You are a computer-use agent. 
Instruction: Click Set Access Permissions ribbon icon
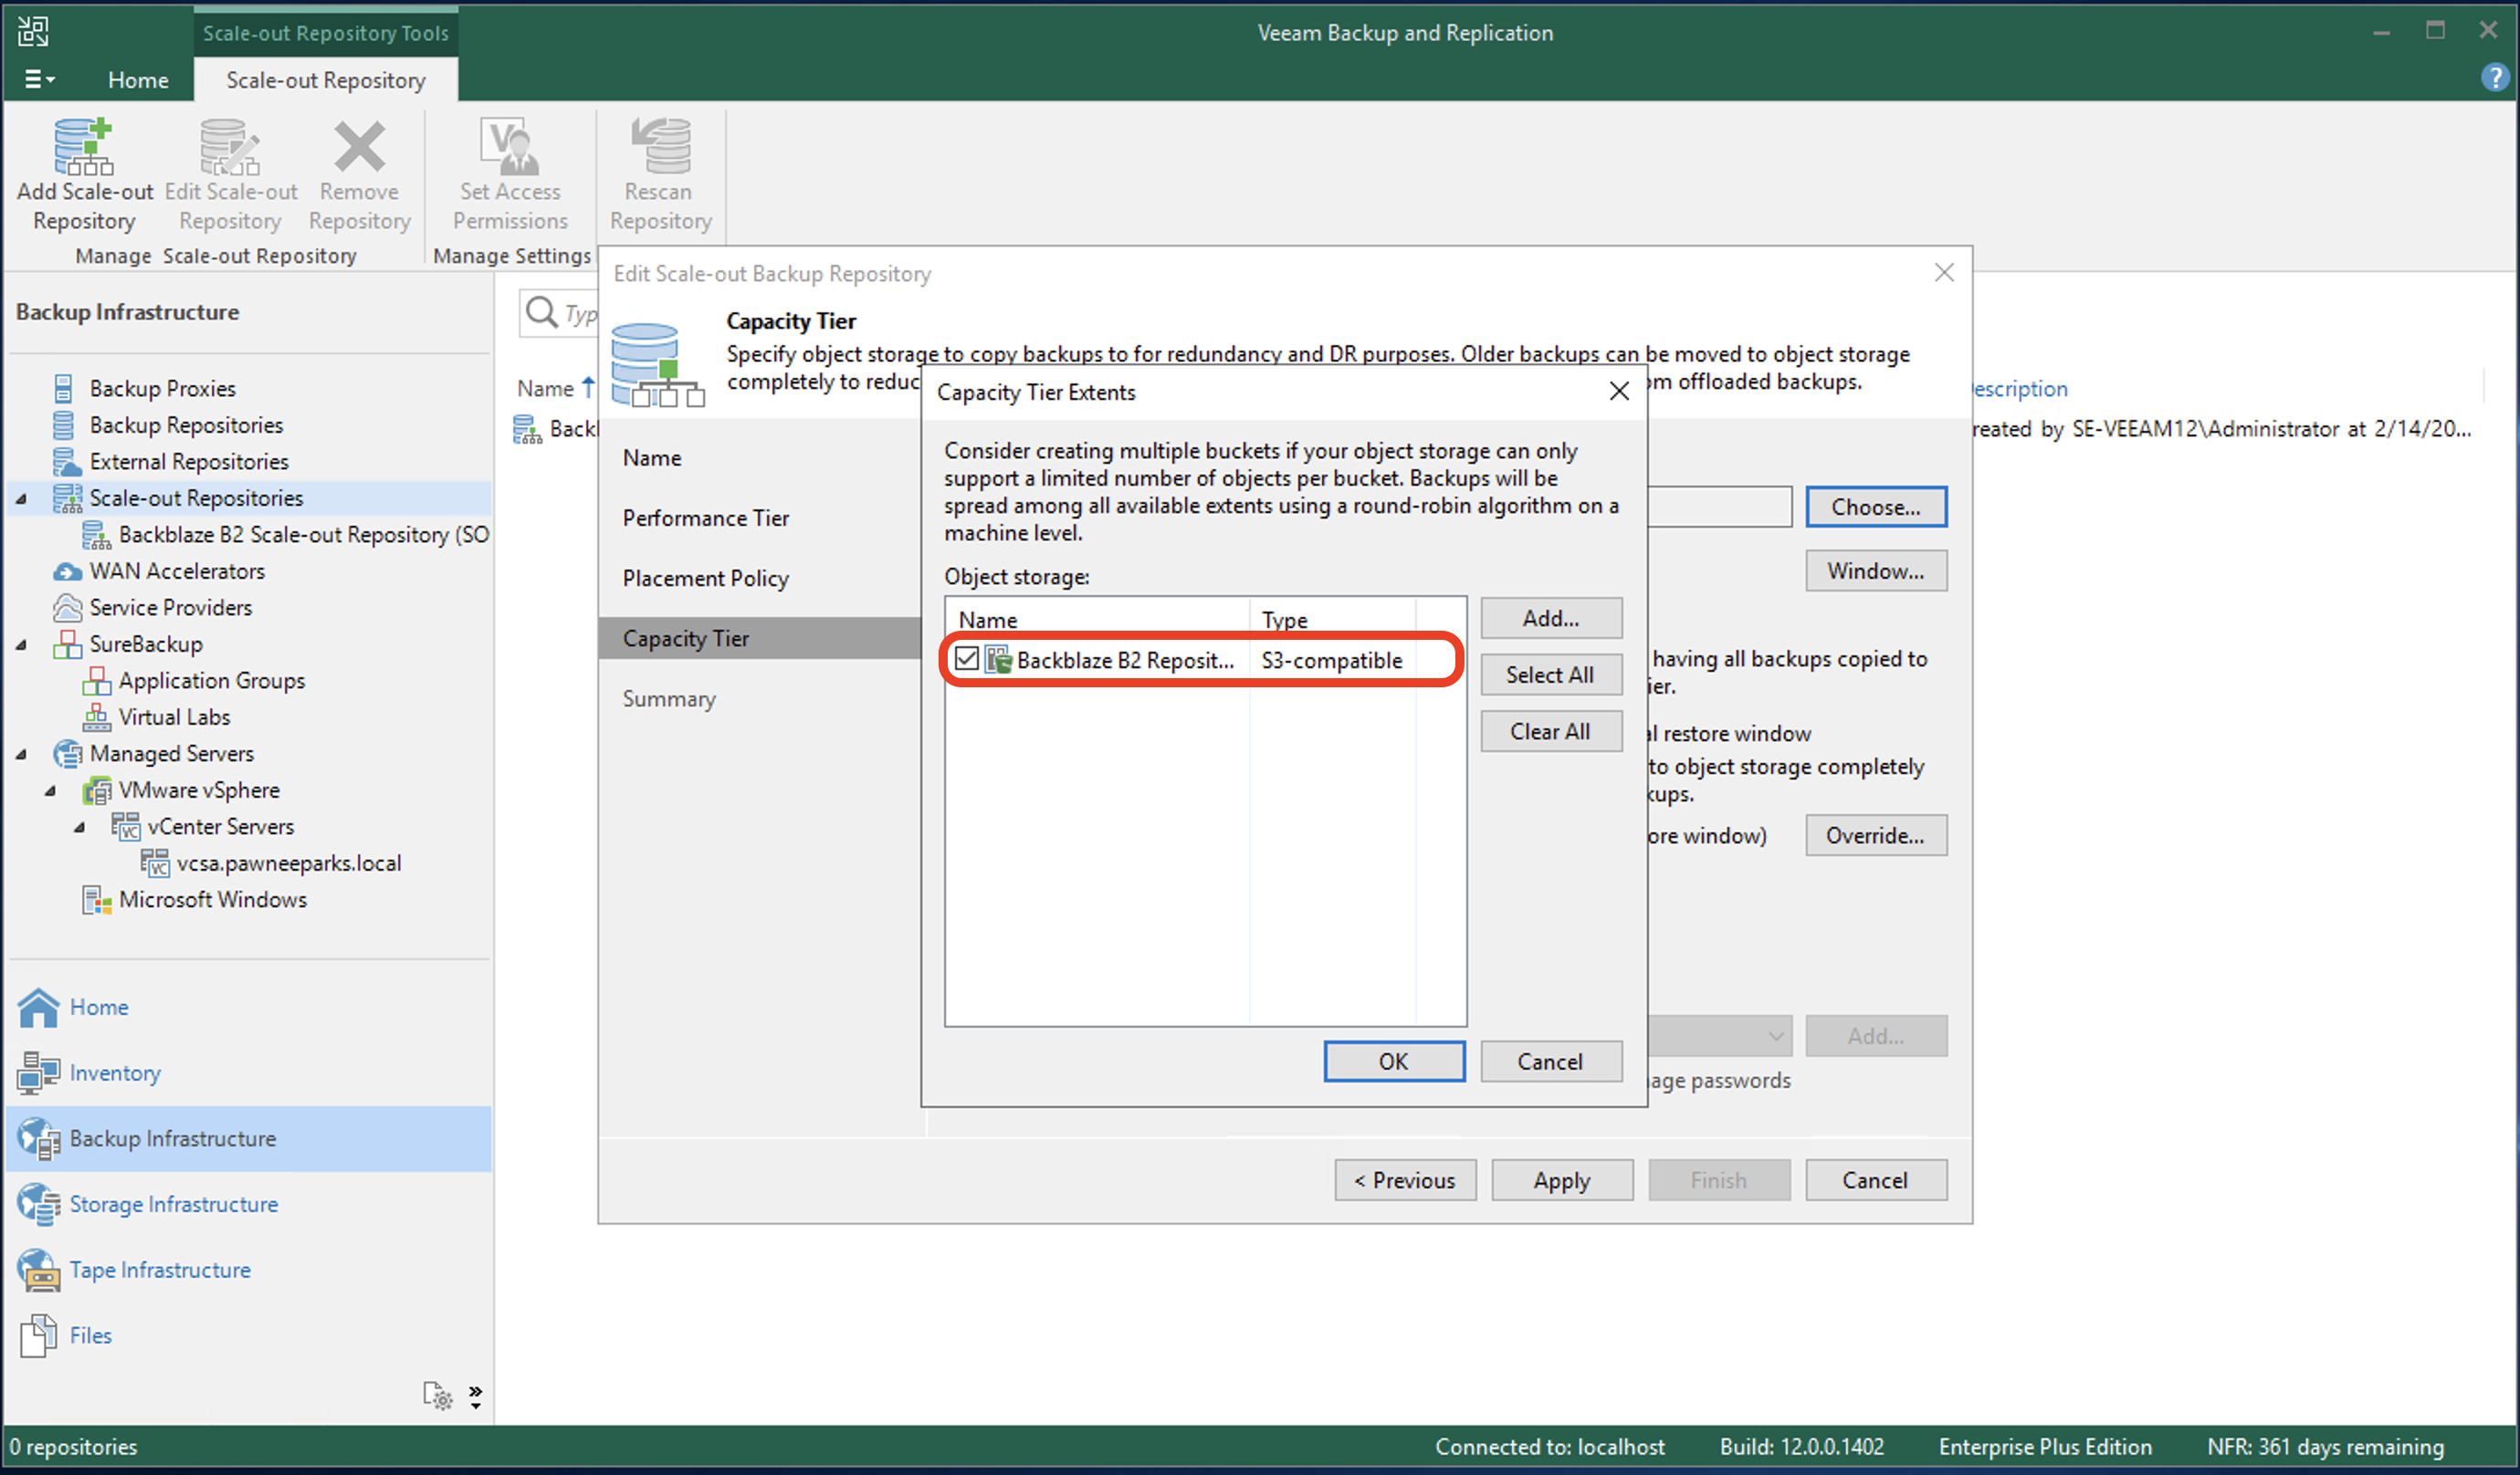point(510,146)
